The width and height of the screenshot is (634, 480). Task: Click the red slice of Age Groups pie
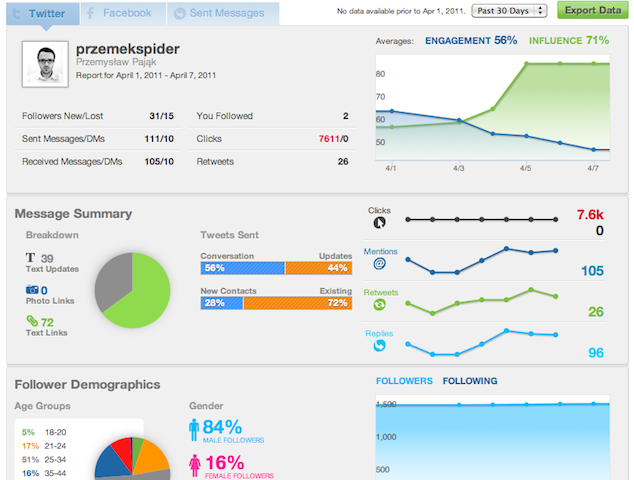point(123,449)
